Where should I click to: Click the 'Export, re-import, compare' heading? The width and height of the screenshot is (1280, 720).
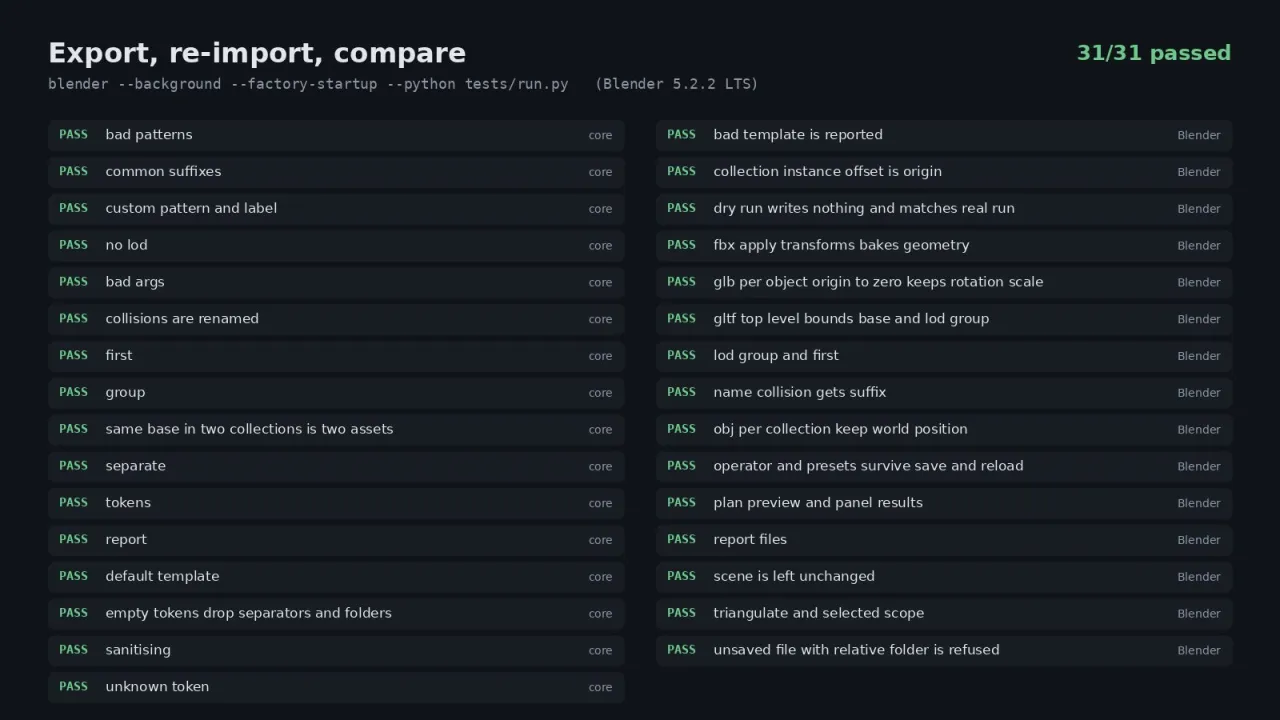point(257,53)
